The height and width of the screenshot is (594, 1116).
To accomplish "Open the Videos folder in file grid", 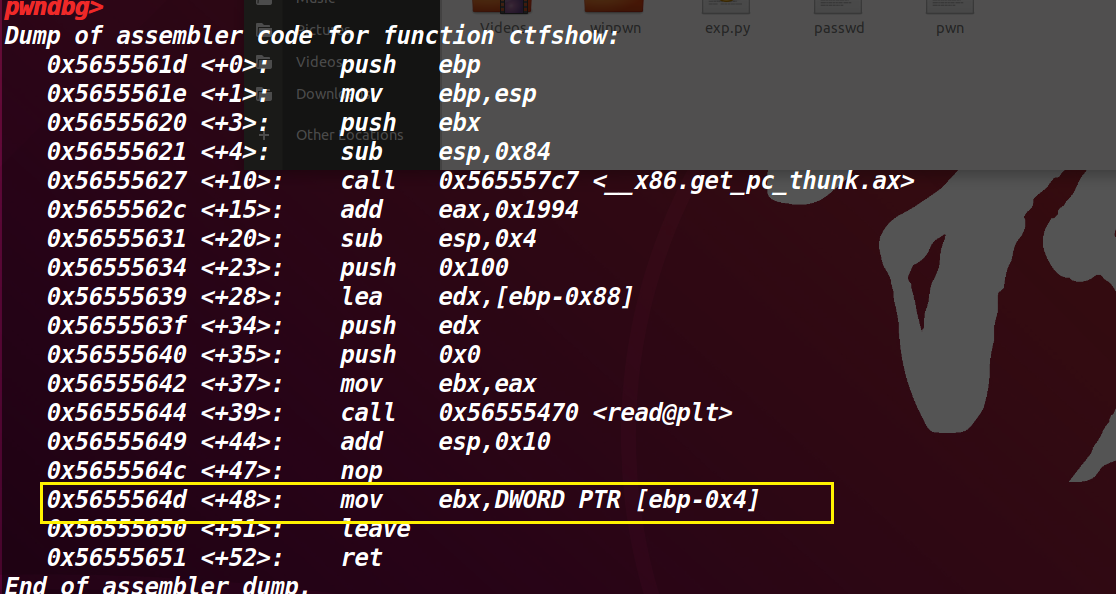I will click(x=503, y=12).
